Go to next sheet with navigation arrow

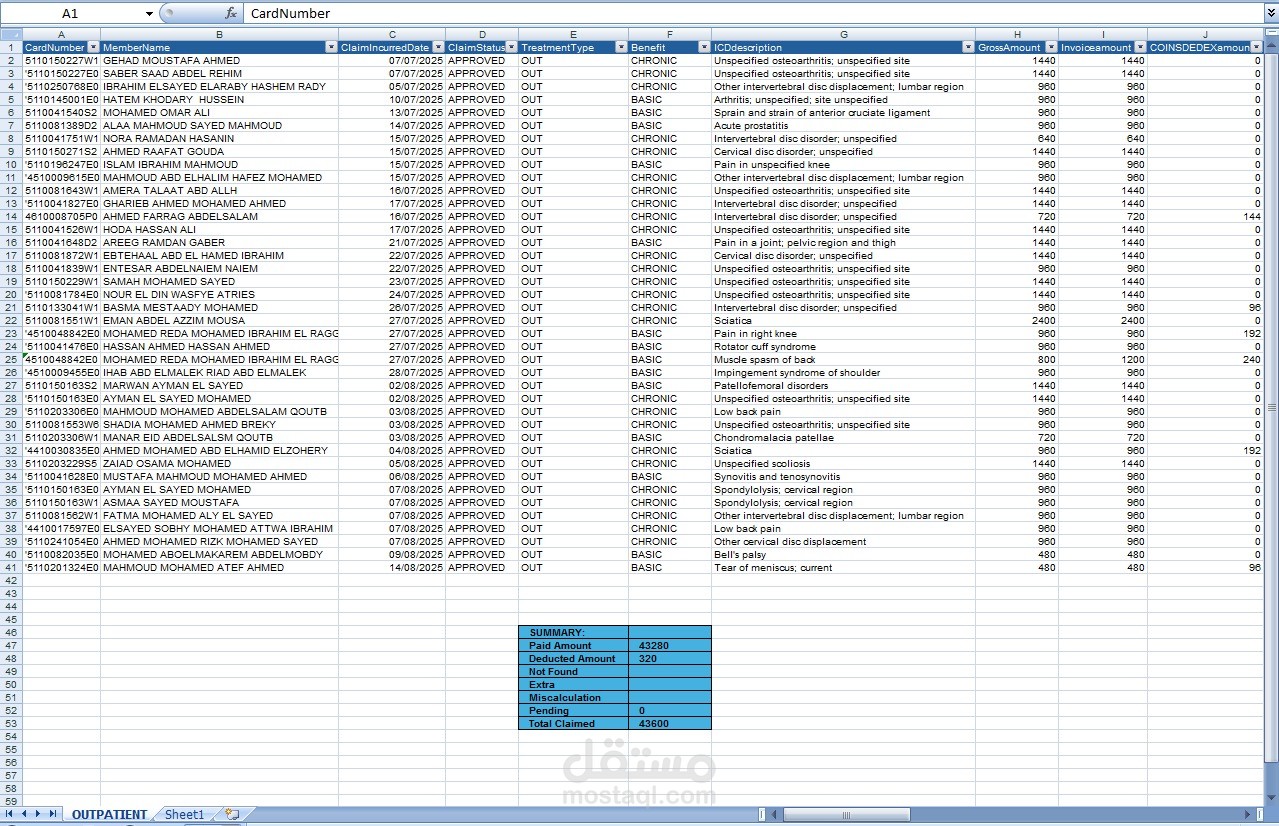coord(39,814)
